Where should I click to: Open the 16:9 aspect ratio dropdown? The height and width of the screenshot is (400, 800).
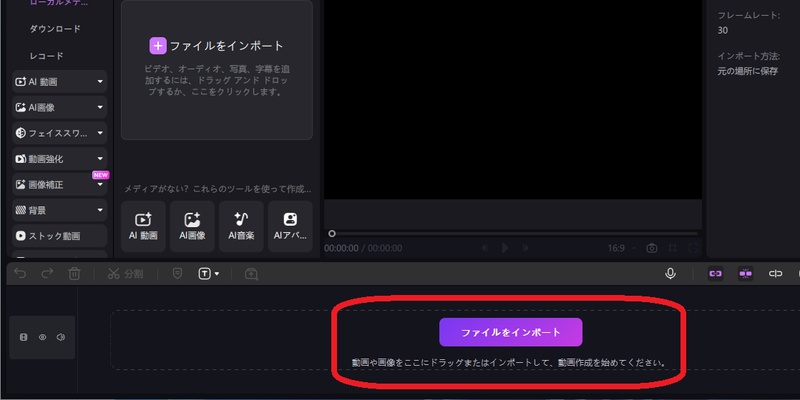(622, 248)
